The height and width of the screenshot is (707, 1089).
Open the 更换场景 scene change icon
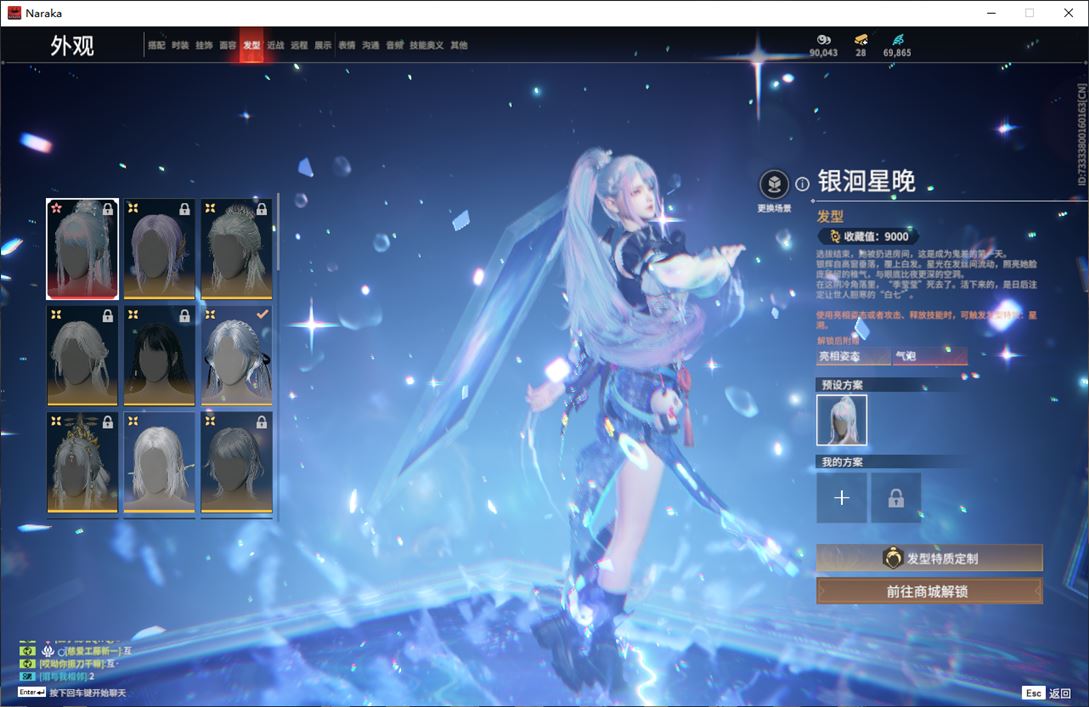point(774,185)
